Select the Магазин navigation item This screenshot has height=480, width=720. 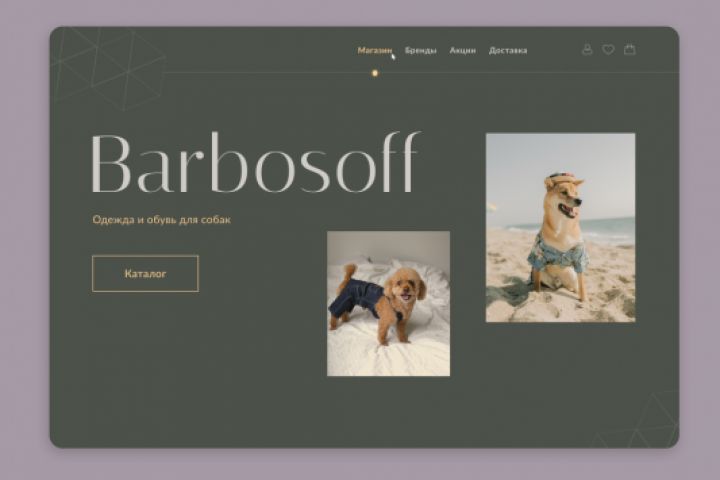(x=375, y=51)
